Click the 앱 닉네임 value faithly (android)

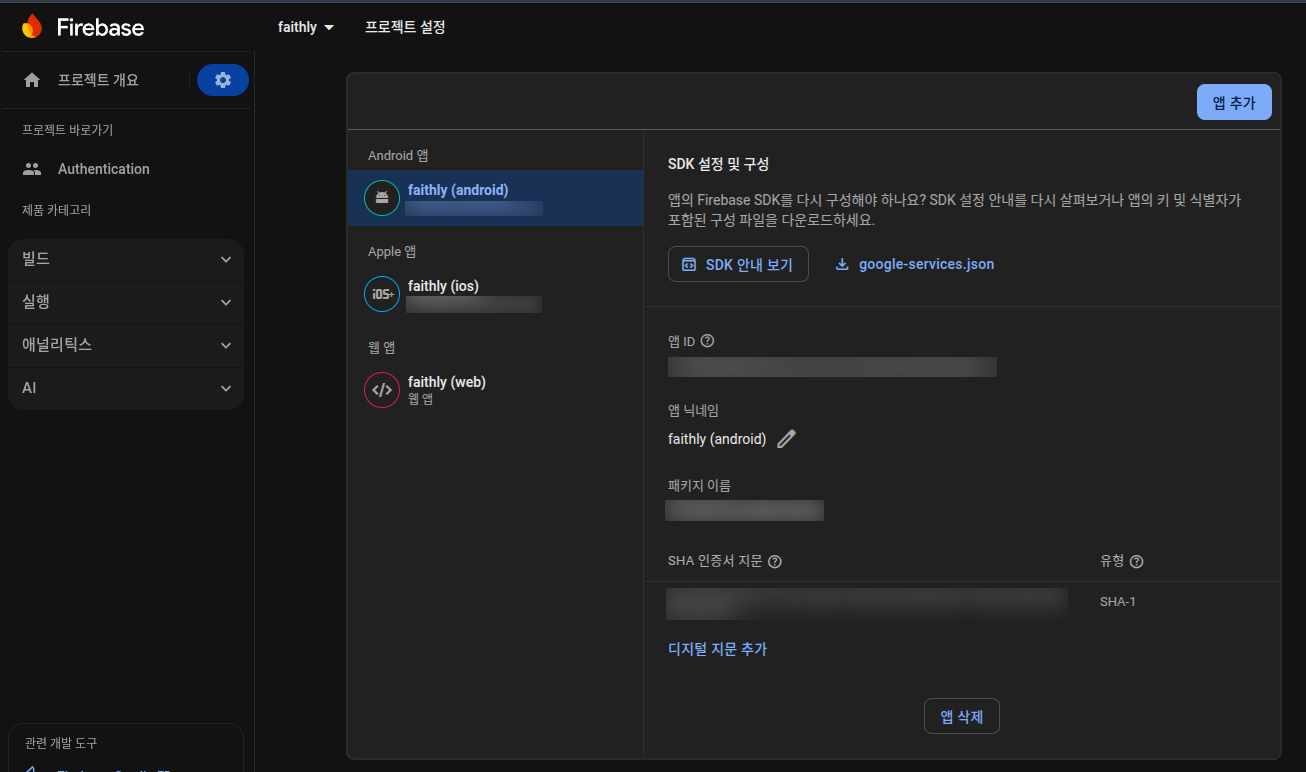717,439
